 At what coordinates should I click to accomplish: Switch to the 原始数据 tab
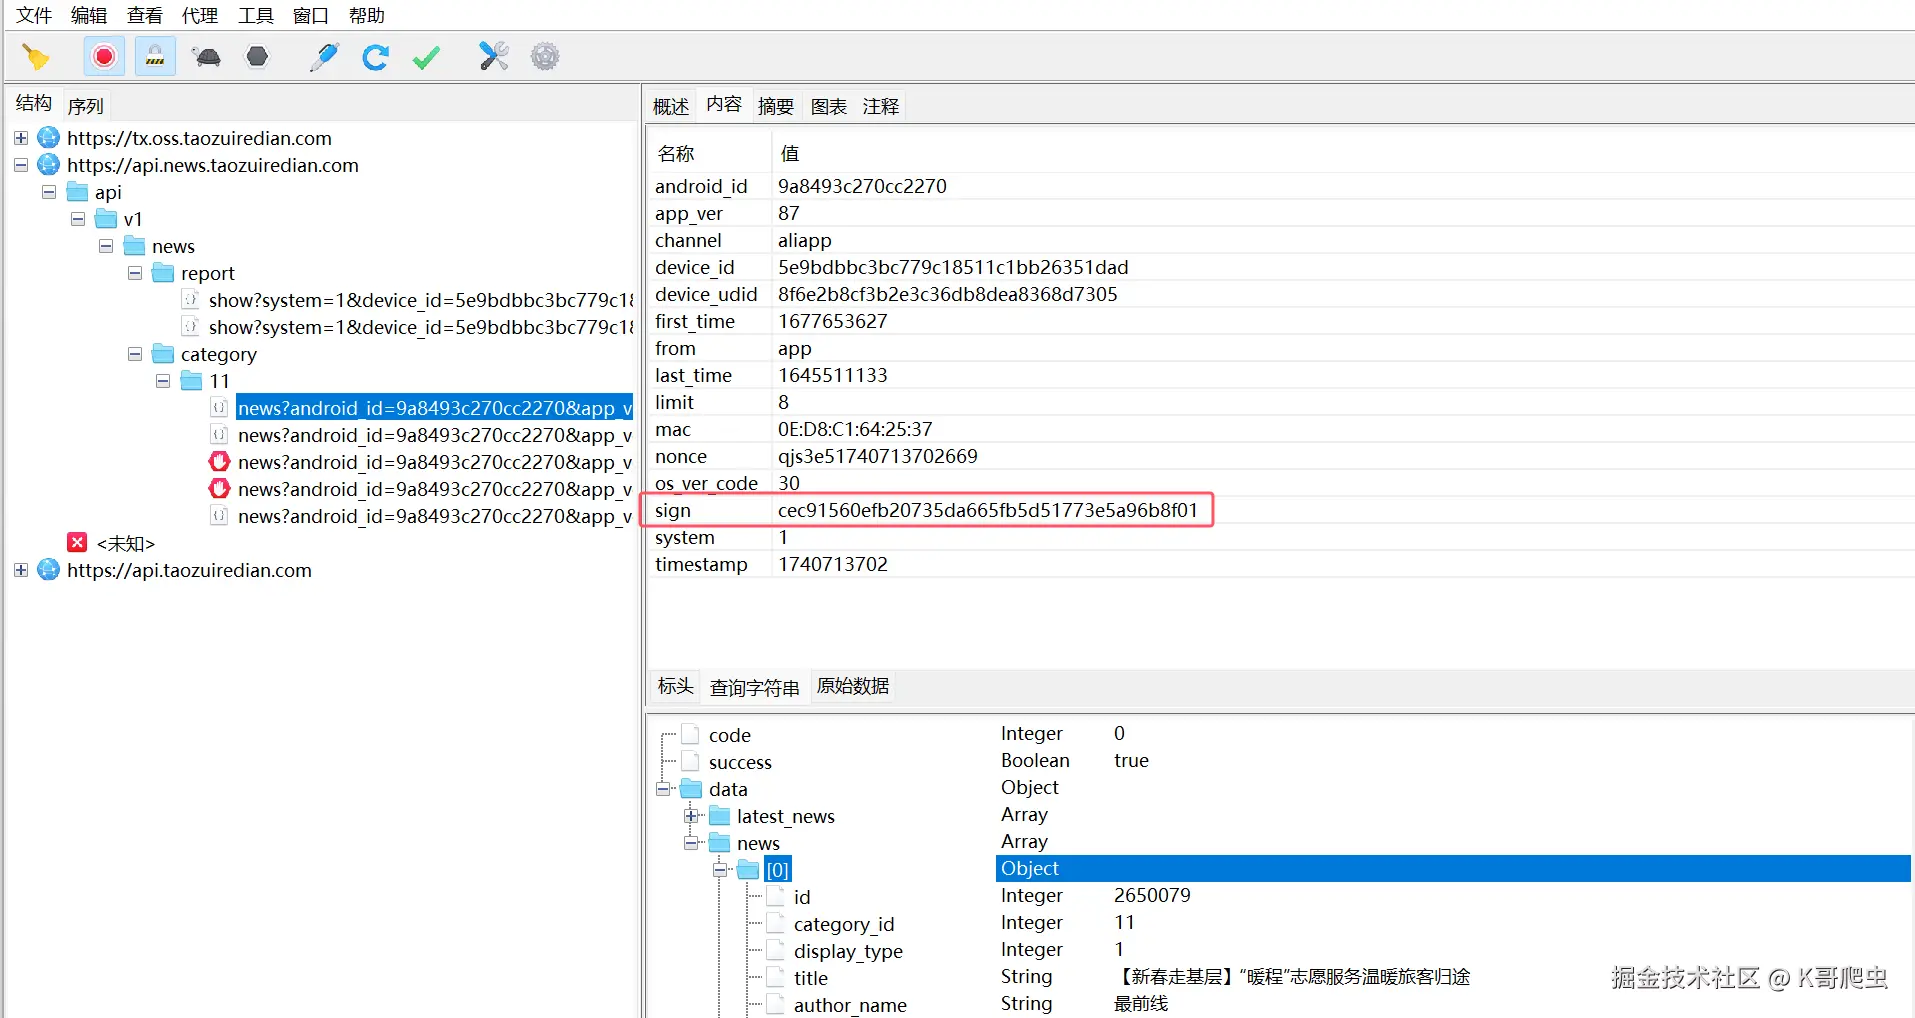point(853,686)
